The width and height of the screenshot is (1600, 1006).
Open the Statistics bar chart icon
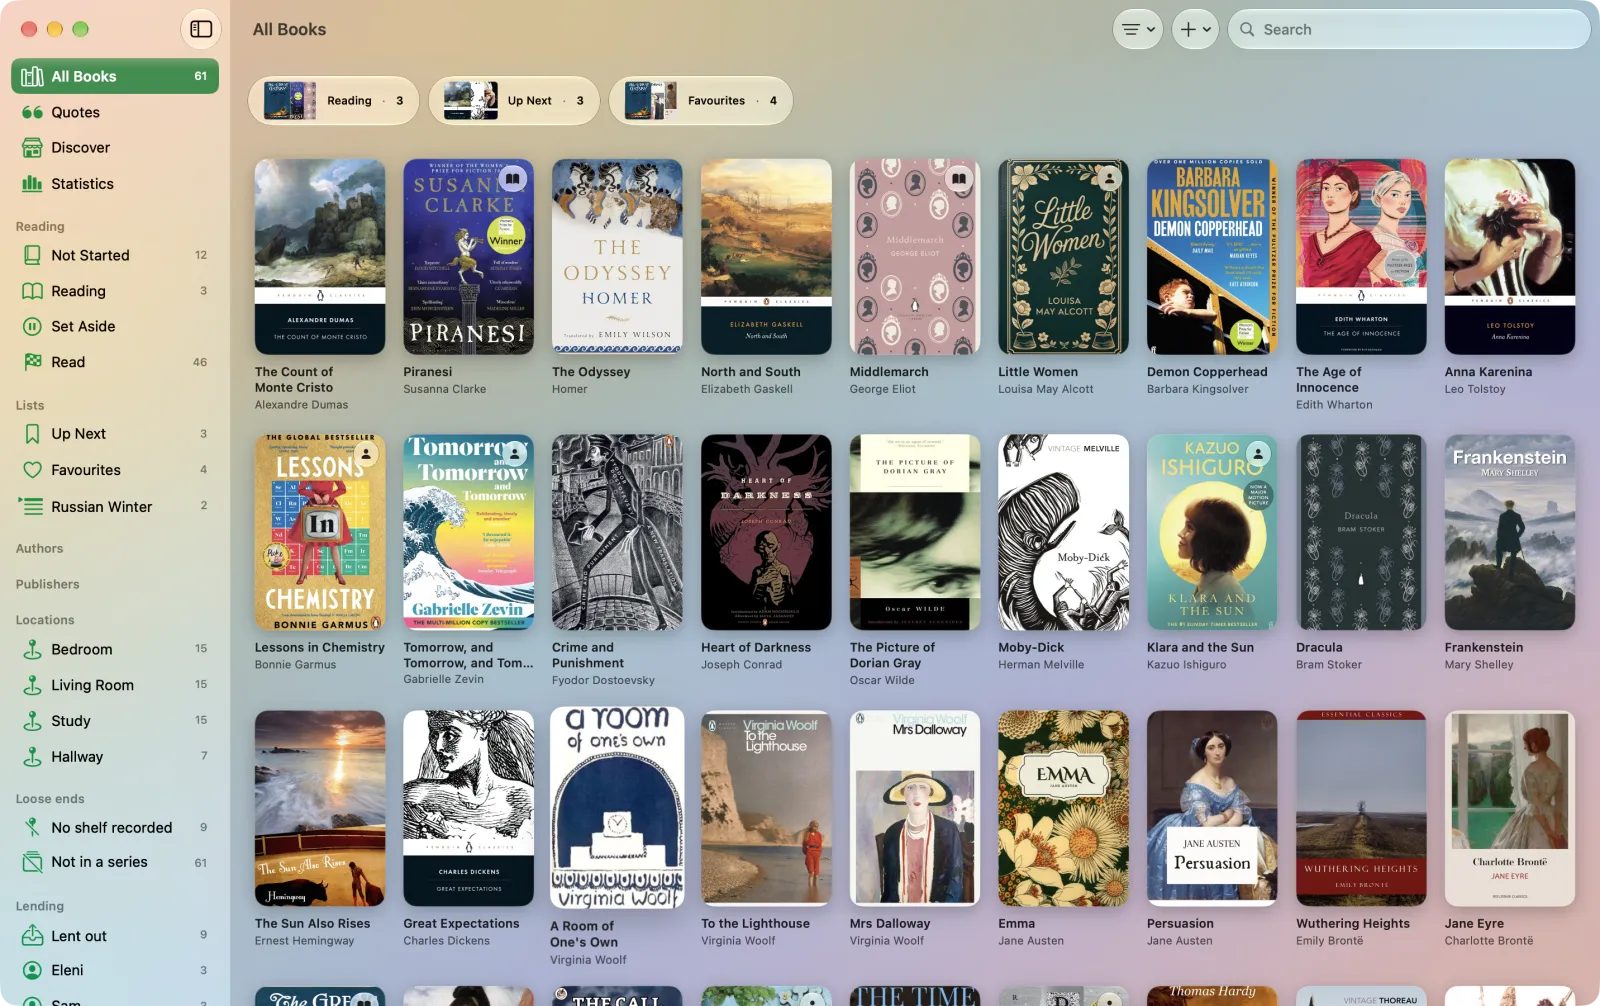(x=33, y=184)
